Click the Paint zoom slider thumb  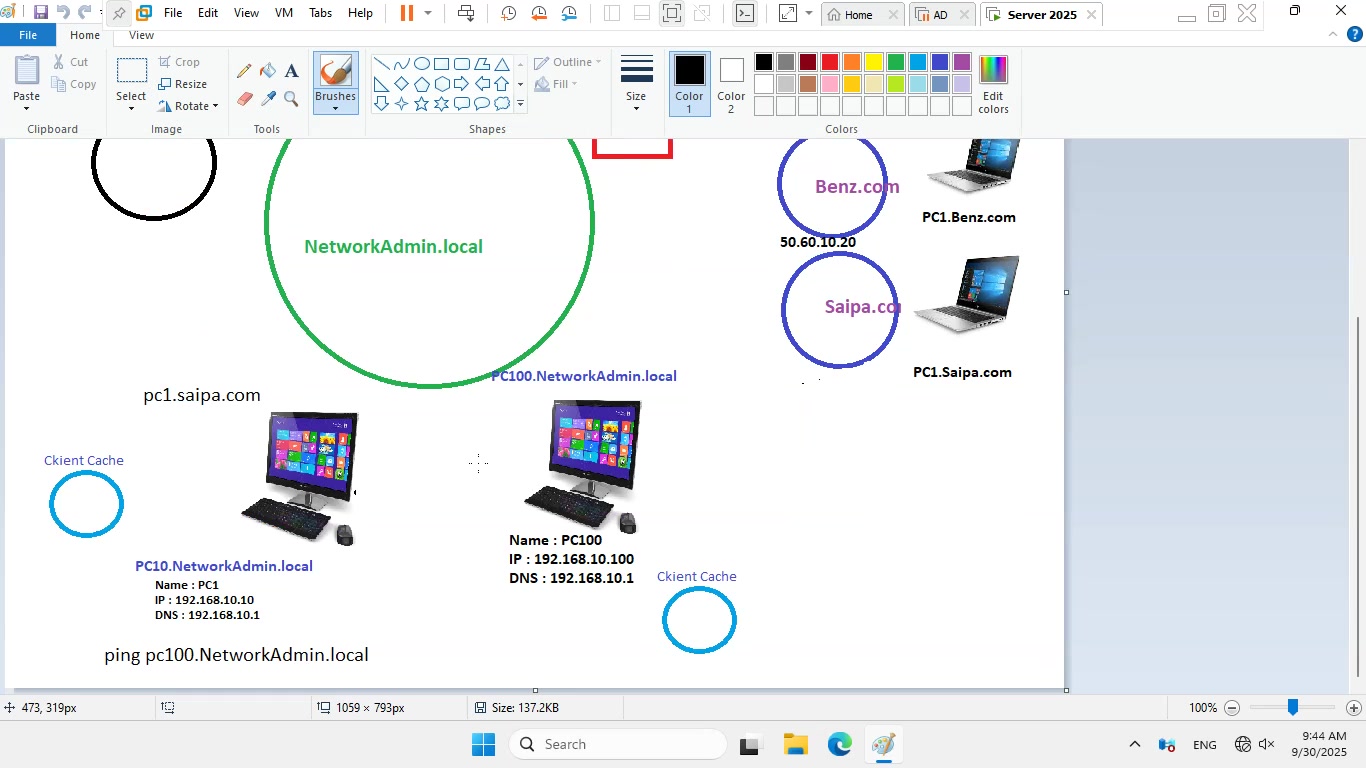(1293, 708)
